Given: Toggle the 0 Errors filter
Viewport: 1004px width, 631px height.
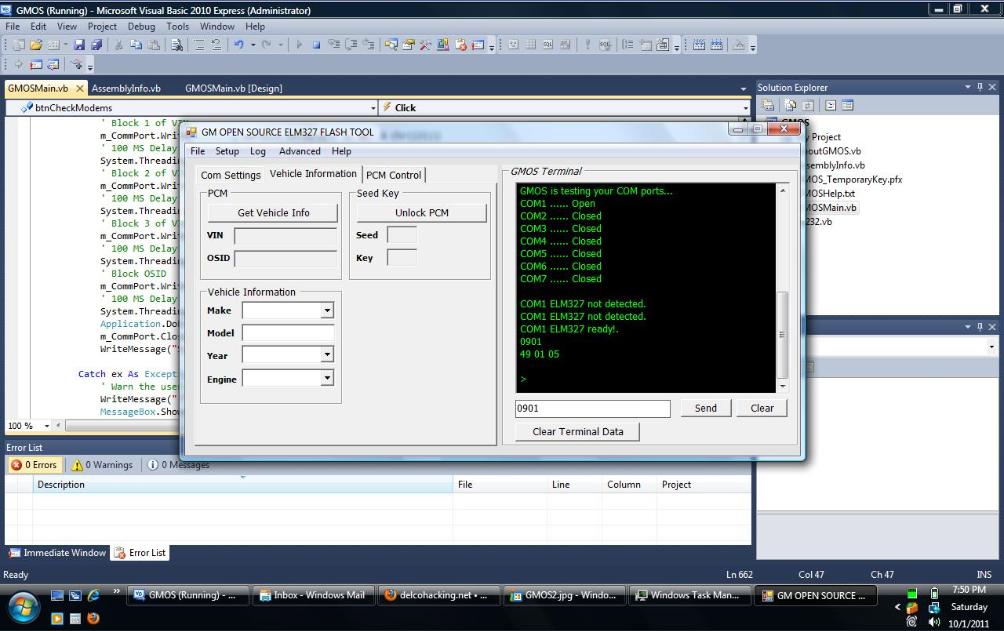Looking at the screenshot, I should (35, 465).
